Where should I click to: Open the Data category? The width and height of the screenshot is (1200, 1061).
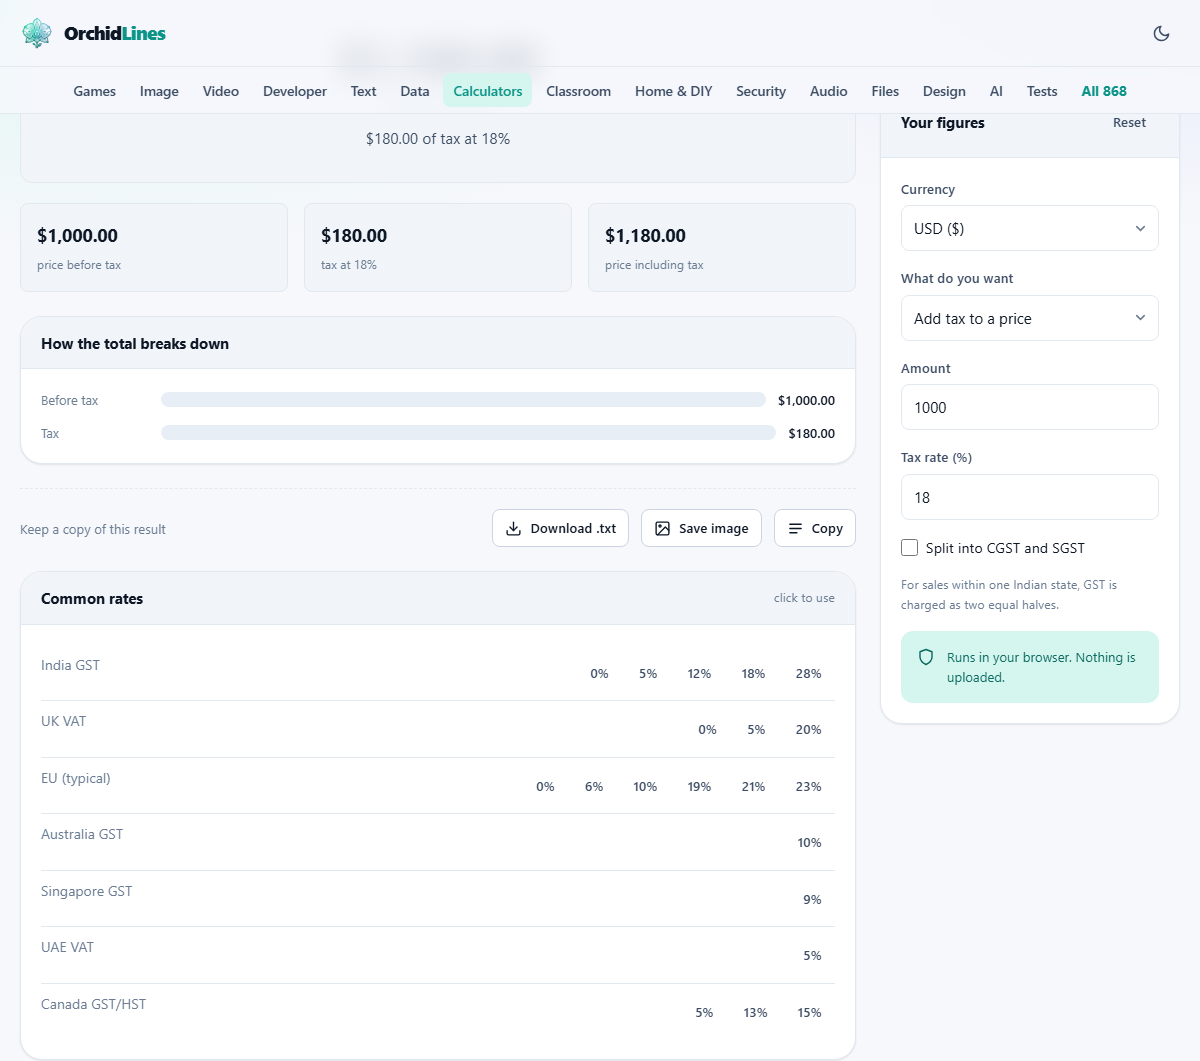pos(415,91)
